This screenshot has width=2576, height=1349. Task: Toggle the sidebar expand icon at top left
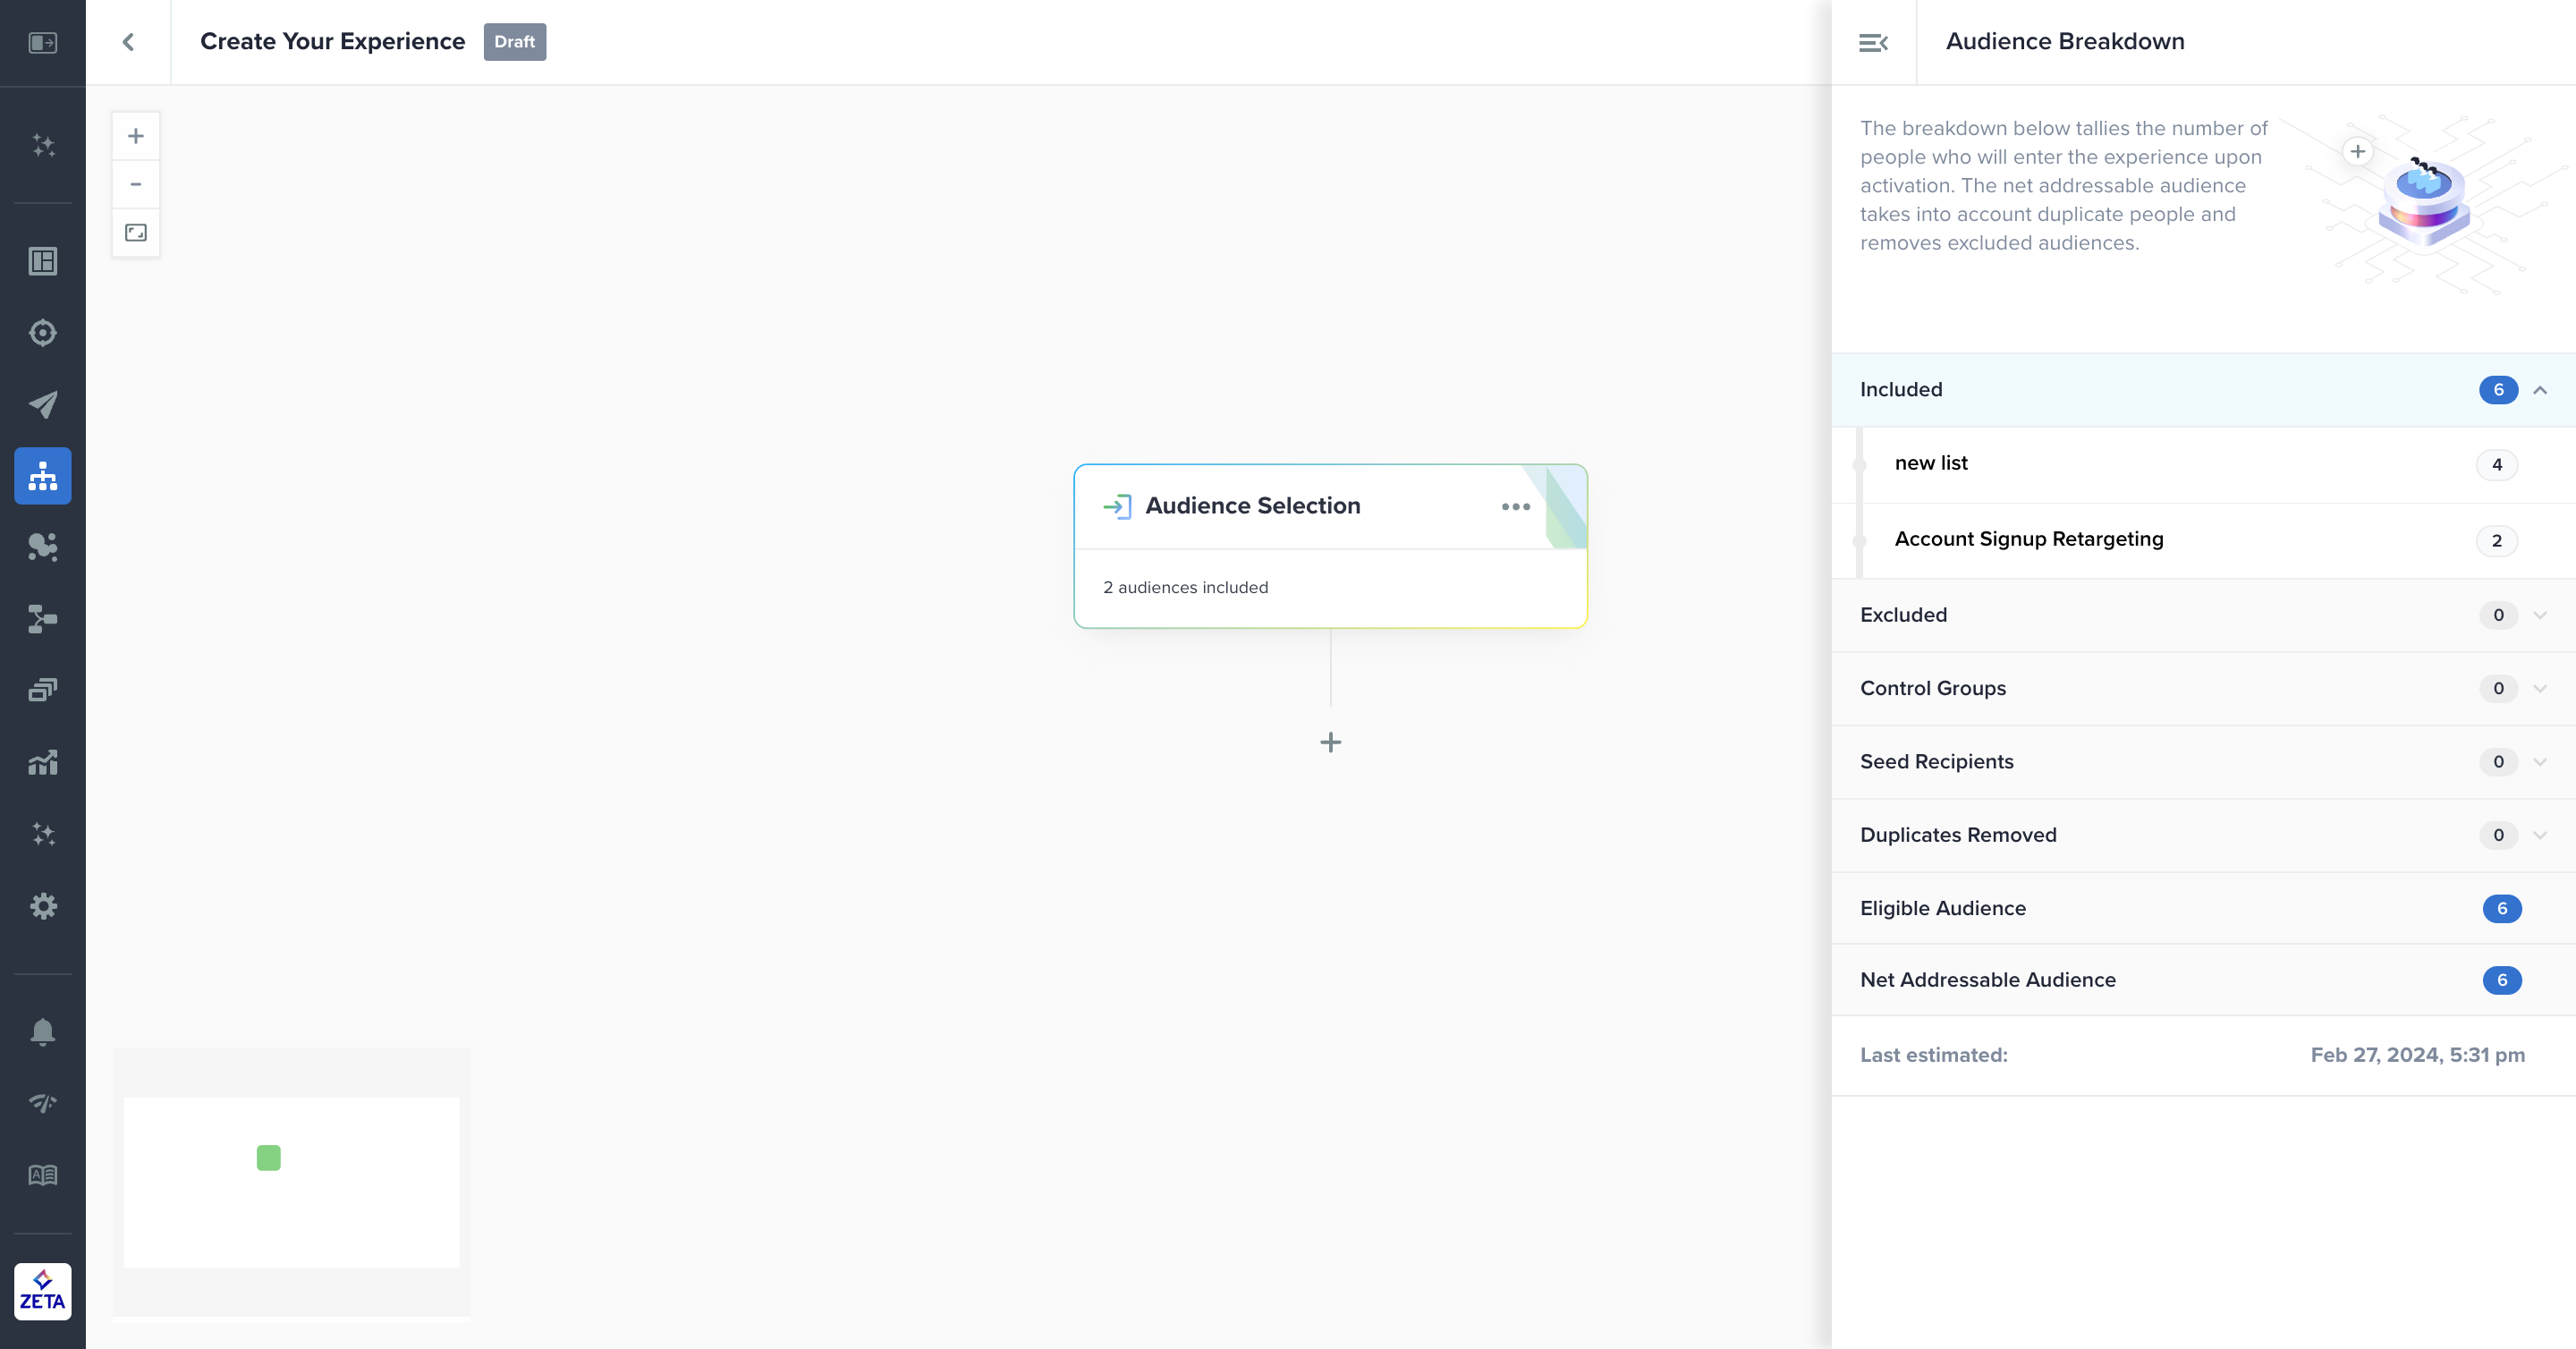click(x=43, y=42)
